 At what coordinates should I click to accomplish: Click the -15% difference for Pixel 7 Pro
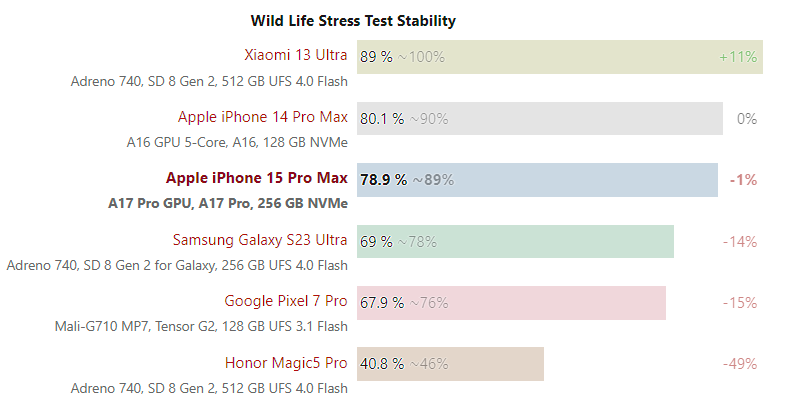(740, 303)
